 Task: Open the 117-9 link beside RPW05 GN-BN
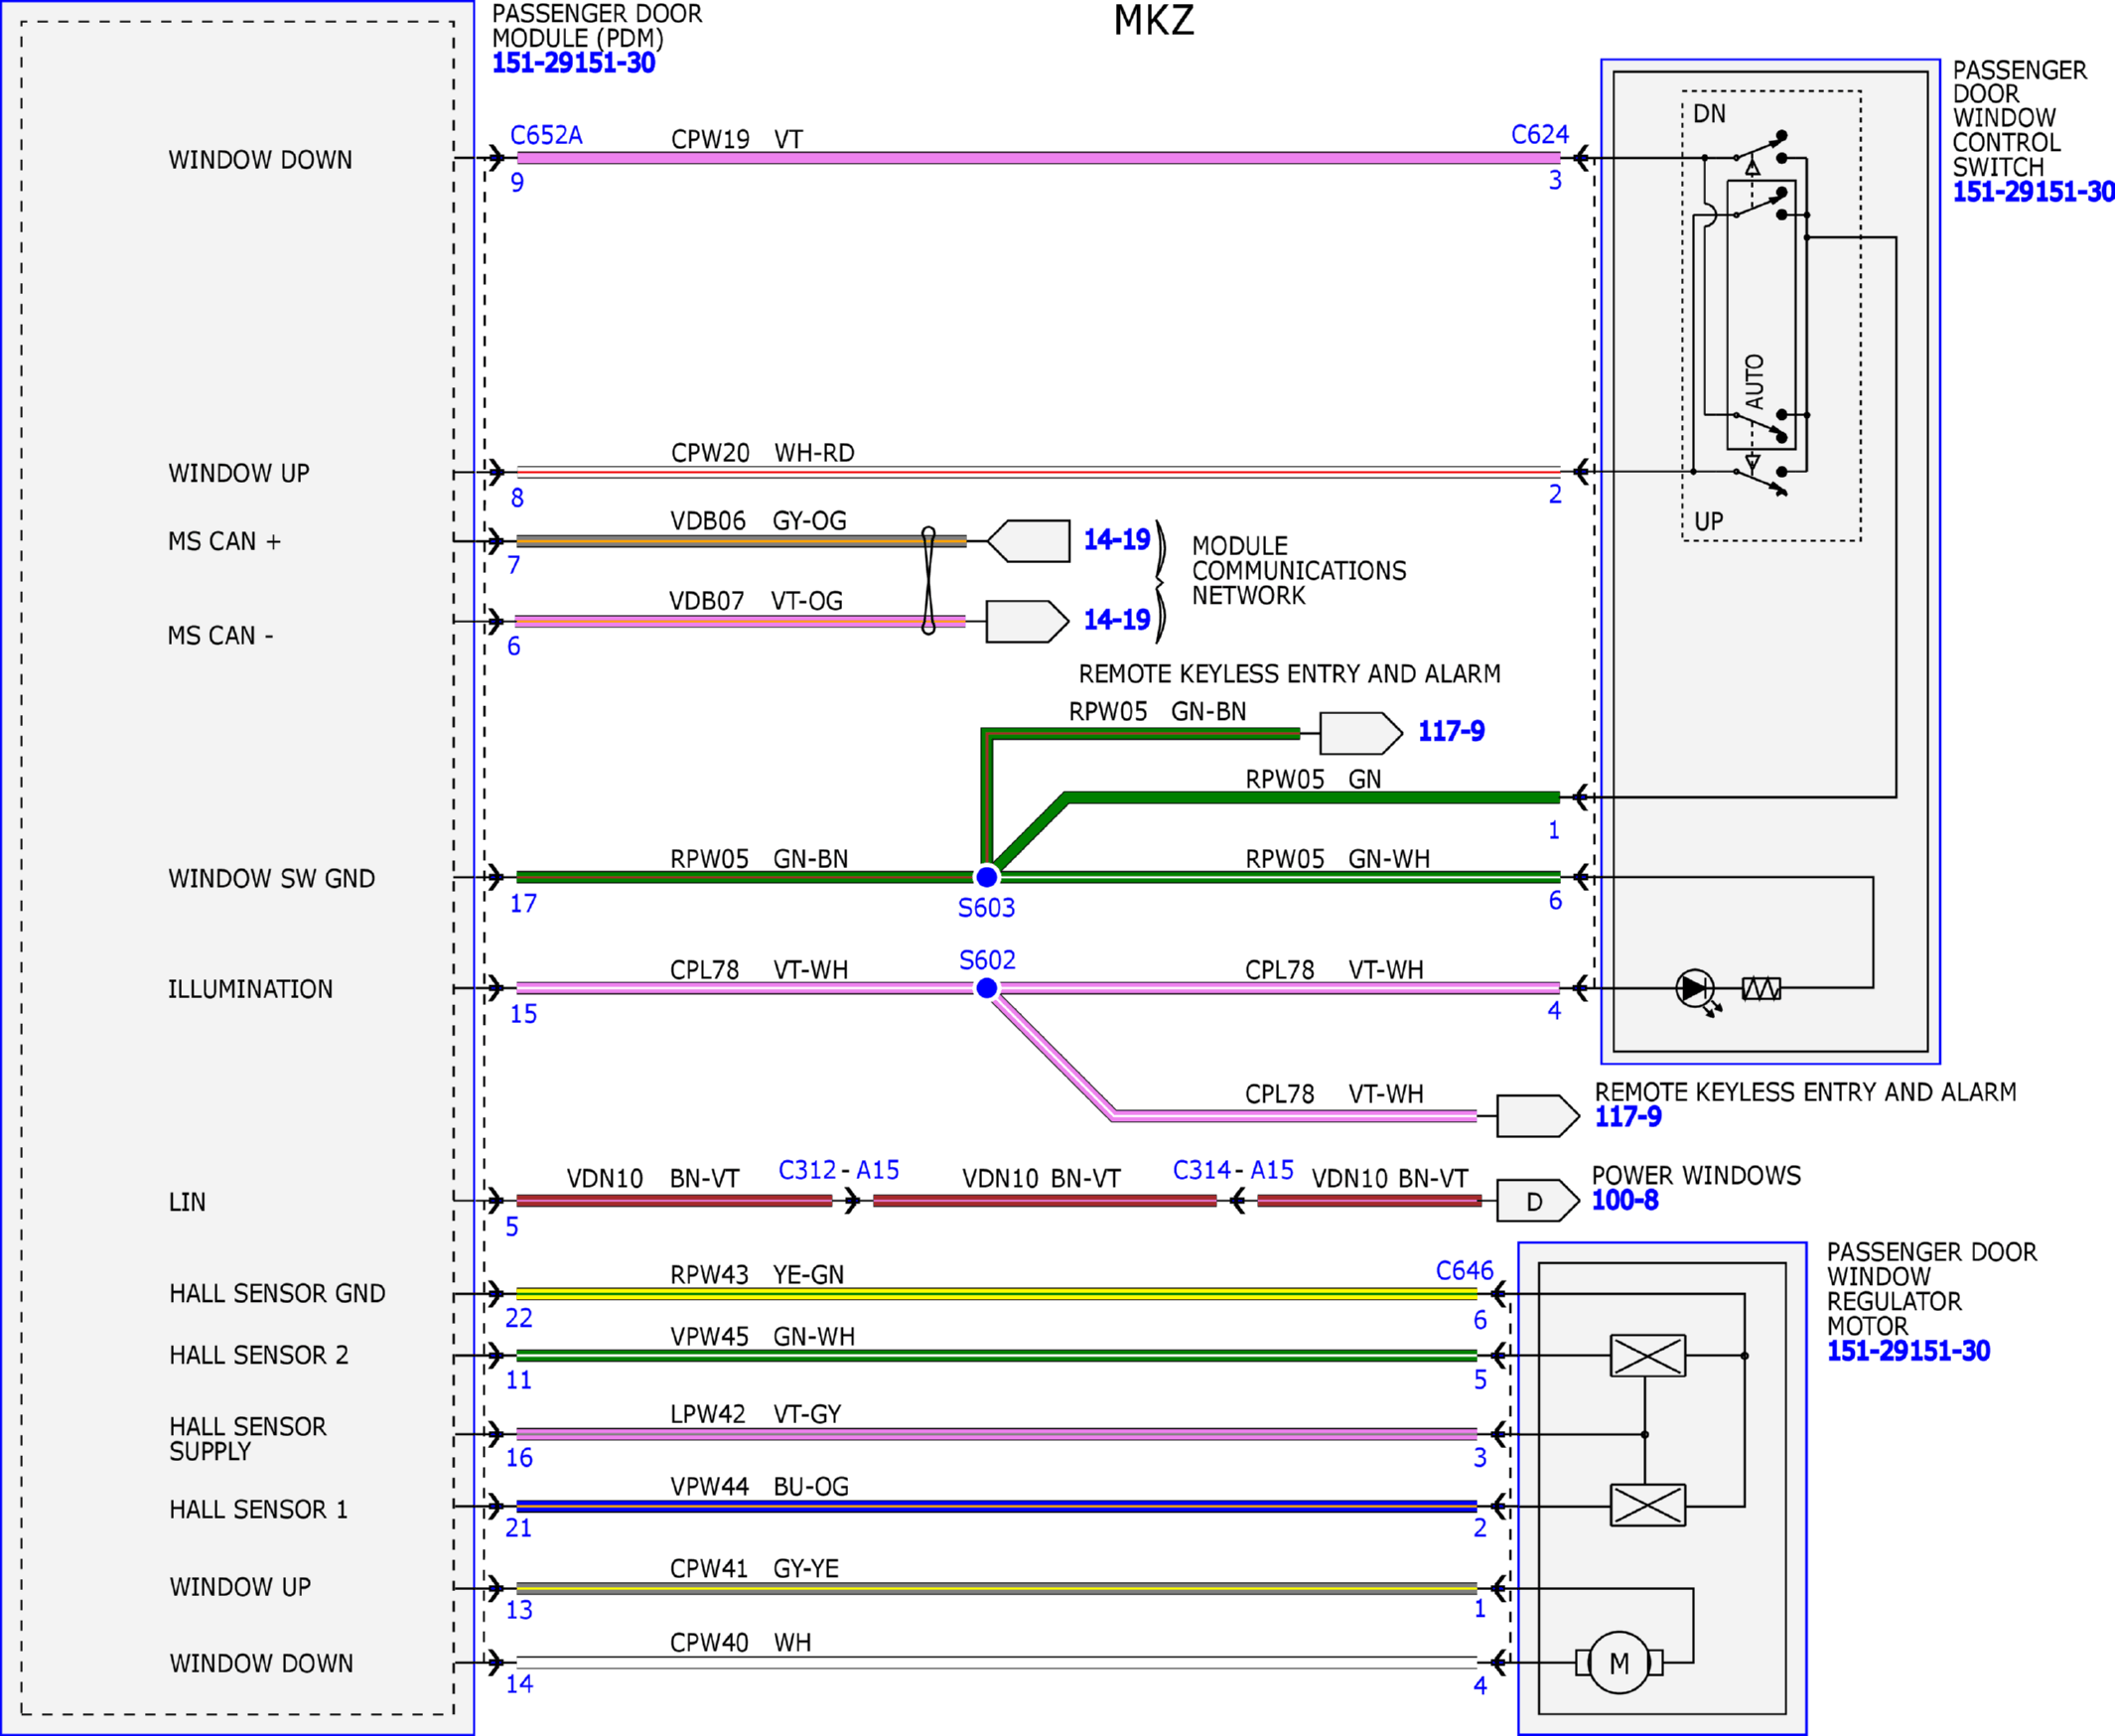(x=1451, y=731)
